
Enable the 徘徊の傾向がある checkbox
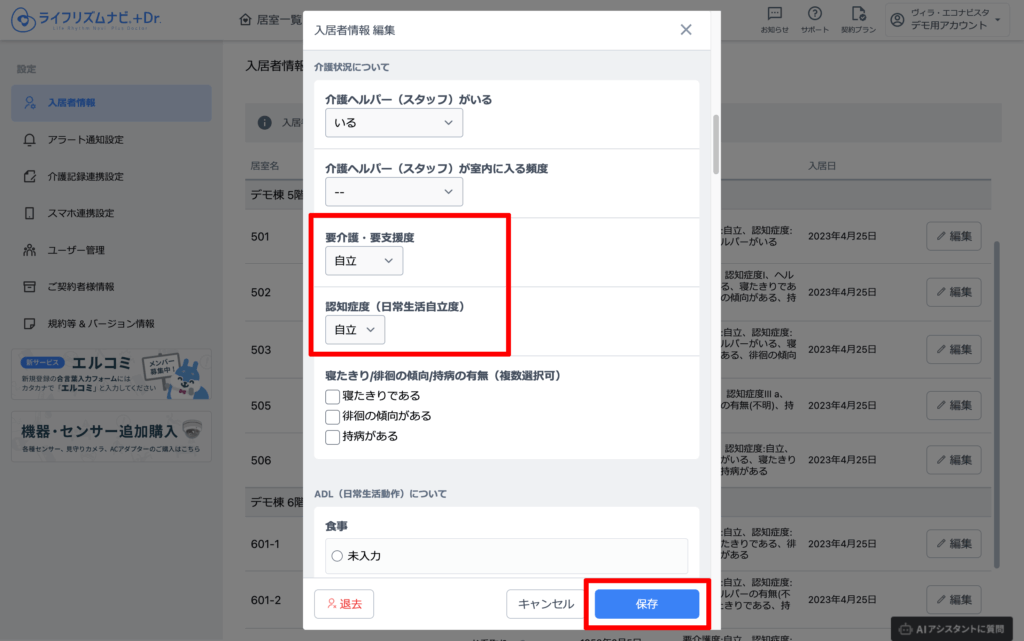(x=333, y=416)
